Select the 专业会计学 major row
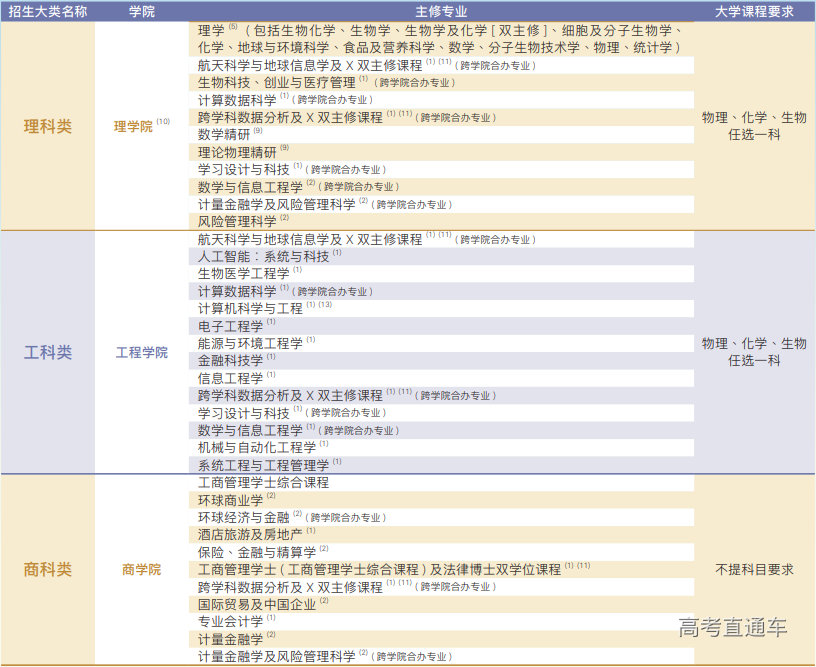Screen dimensions: 816x667 point(231,621)
